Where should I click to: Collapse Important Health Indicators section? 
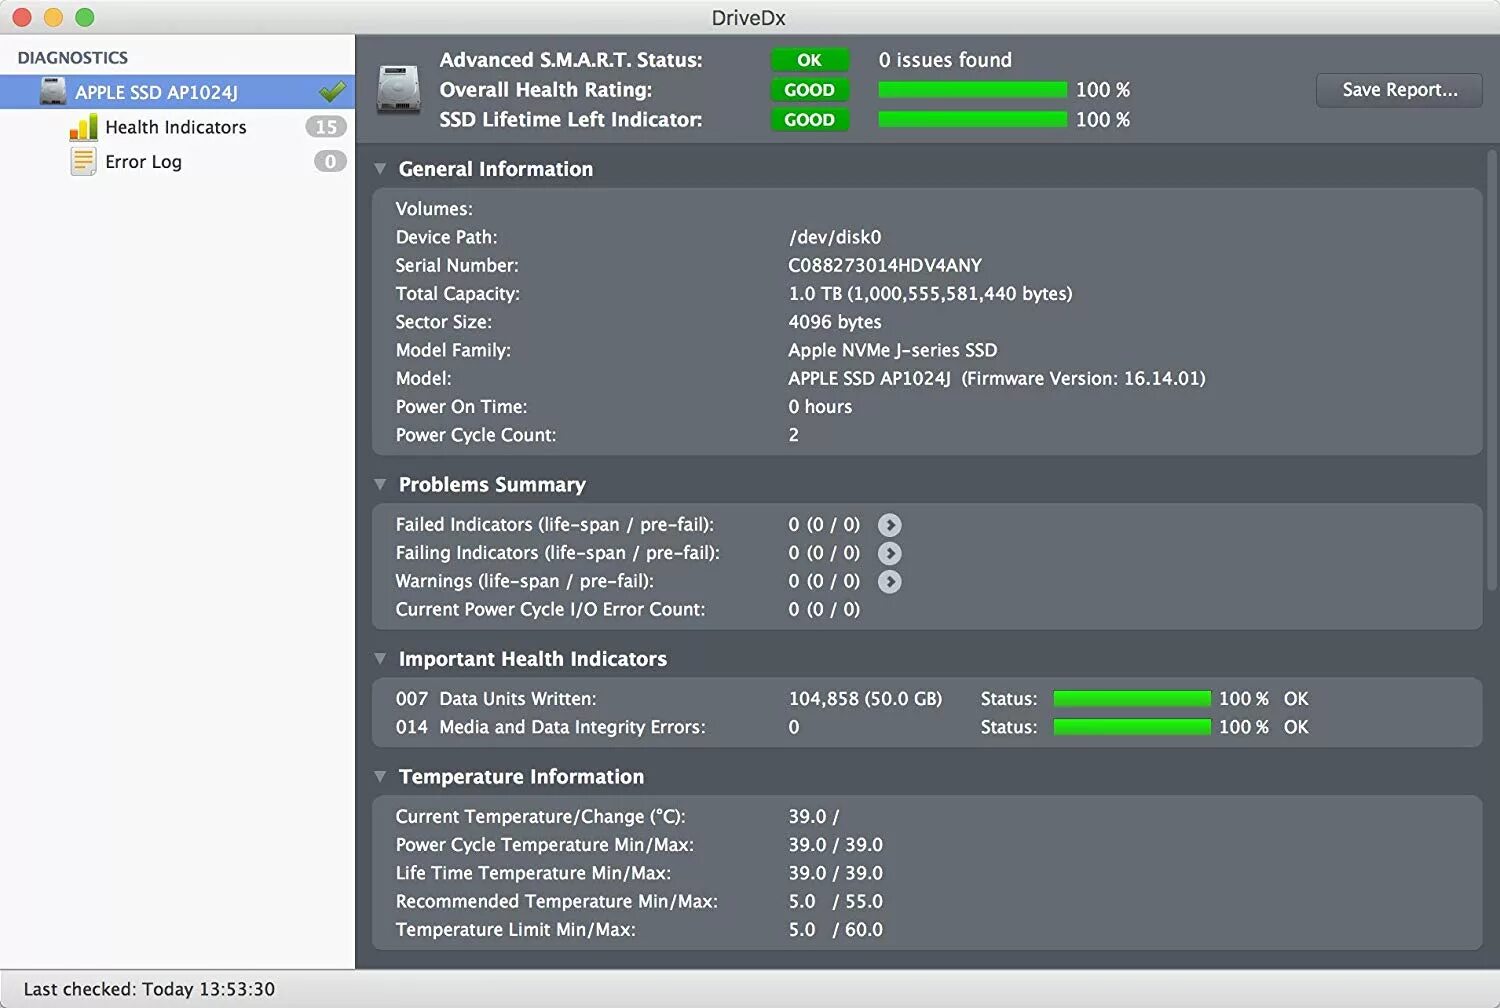point(380,659)
